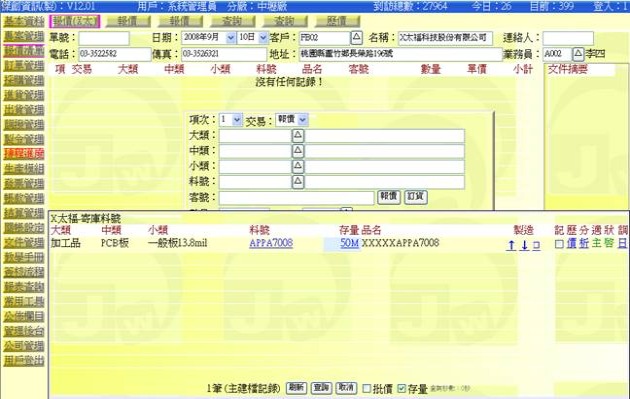Open the APPA7008 part number link
The height and width of the screenshot is (399, 630).
271,243
